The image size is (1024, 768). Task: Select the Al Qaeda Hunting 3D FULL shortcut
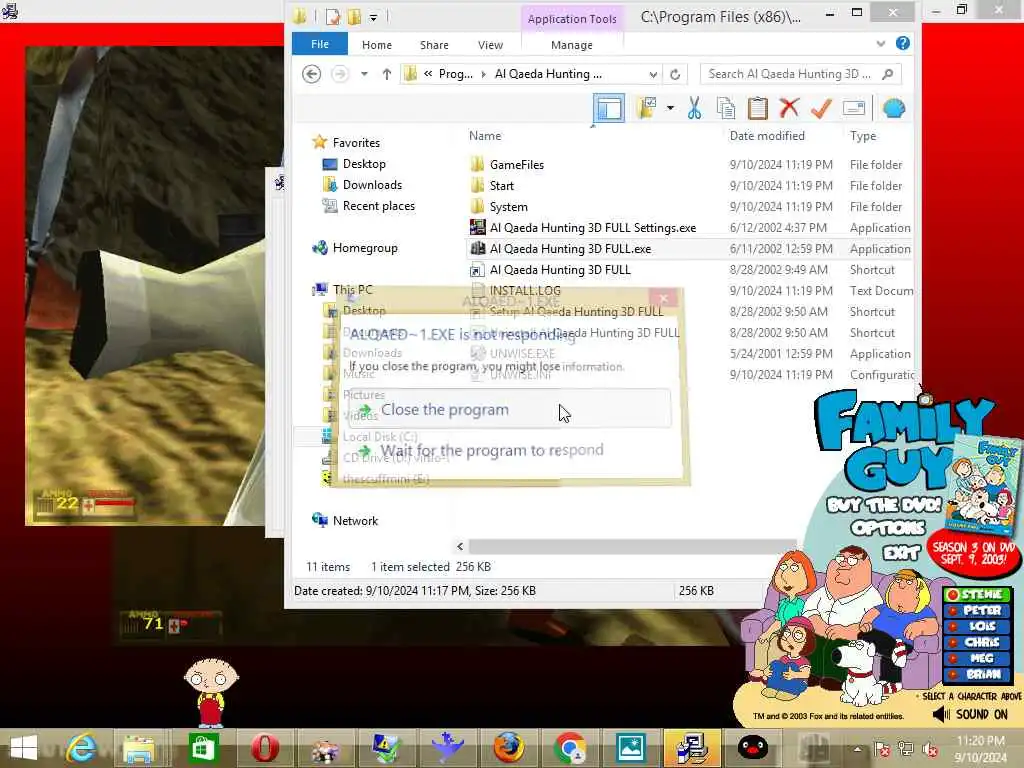click(560, 269)
